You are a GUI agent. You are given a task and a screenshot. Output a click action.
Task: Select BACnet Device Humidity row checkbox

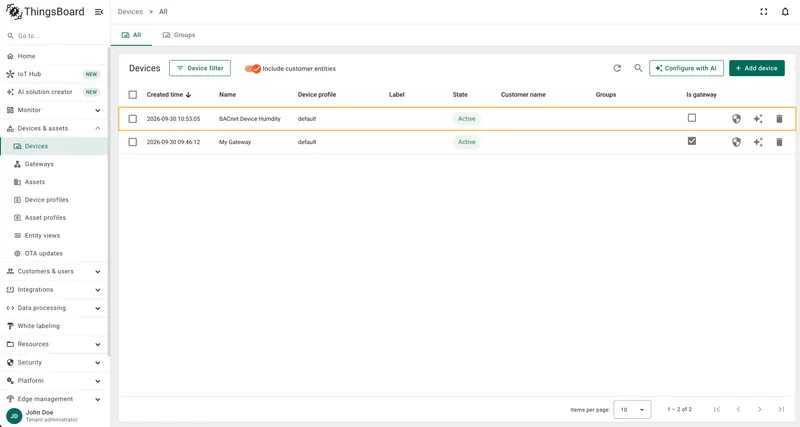[133, 119]
